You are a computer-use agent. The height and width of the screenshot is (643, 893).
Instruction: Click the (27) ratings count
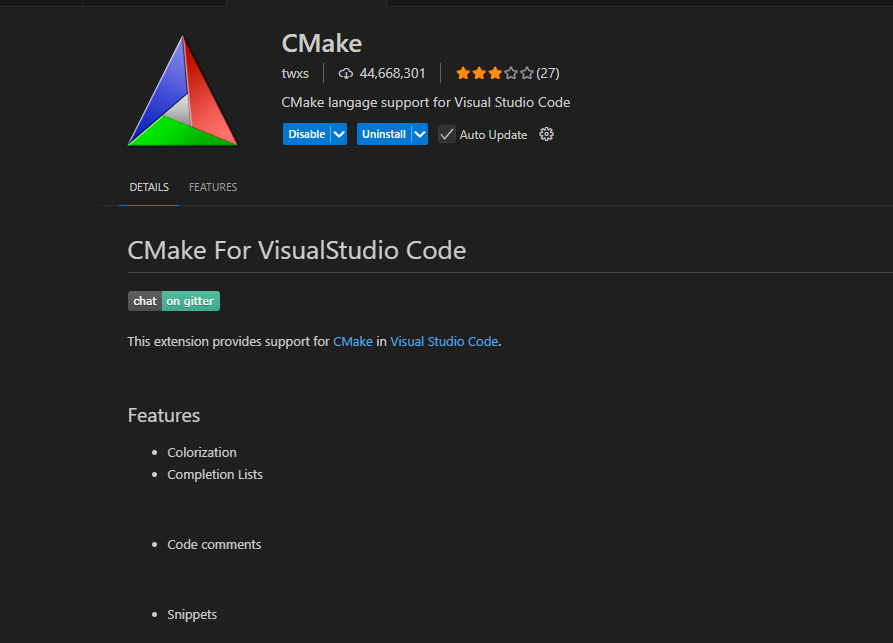[548, 73]
